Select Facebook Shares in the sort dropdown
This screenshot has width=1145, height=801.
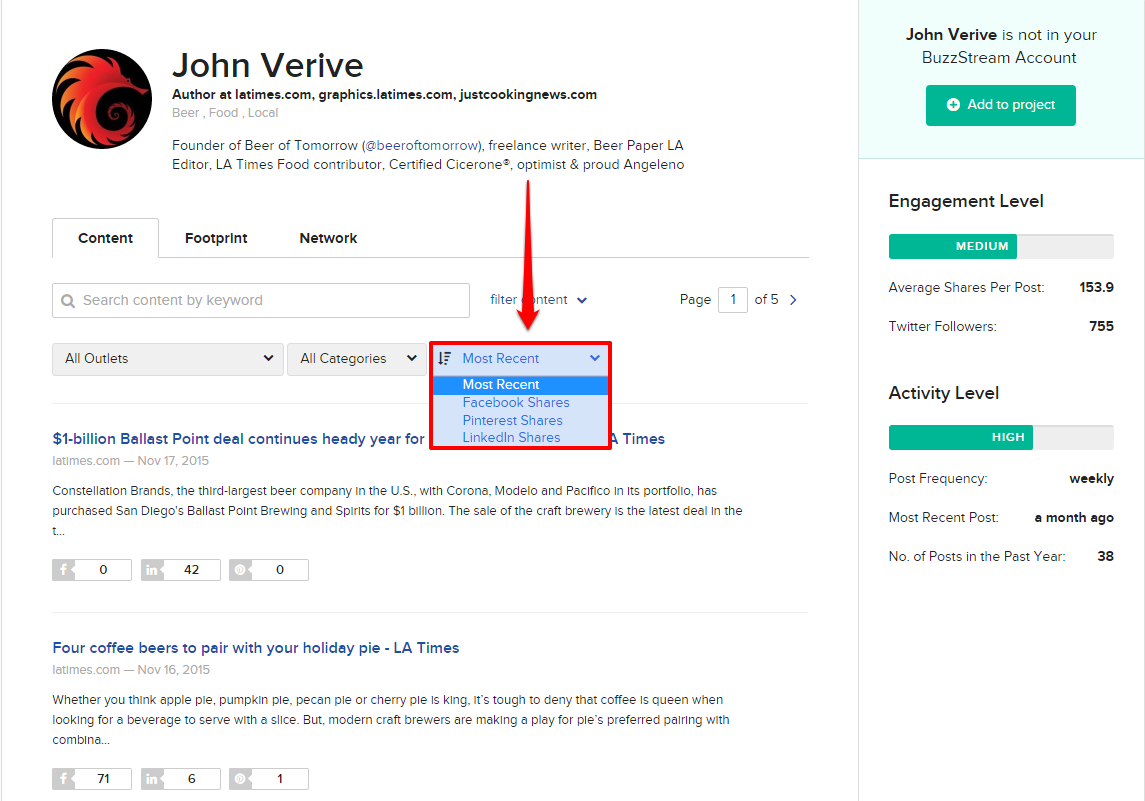516,402
